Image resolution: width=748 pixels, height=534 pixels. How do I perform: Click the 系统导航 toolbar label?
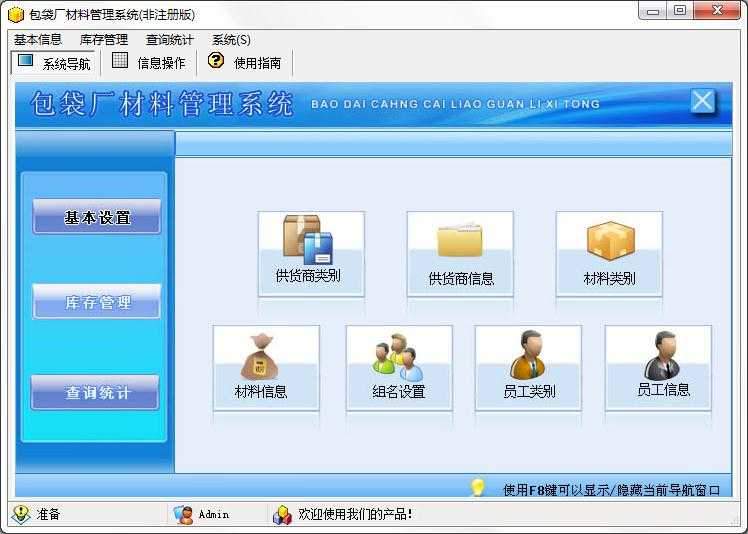[66, 63]
